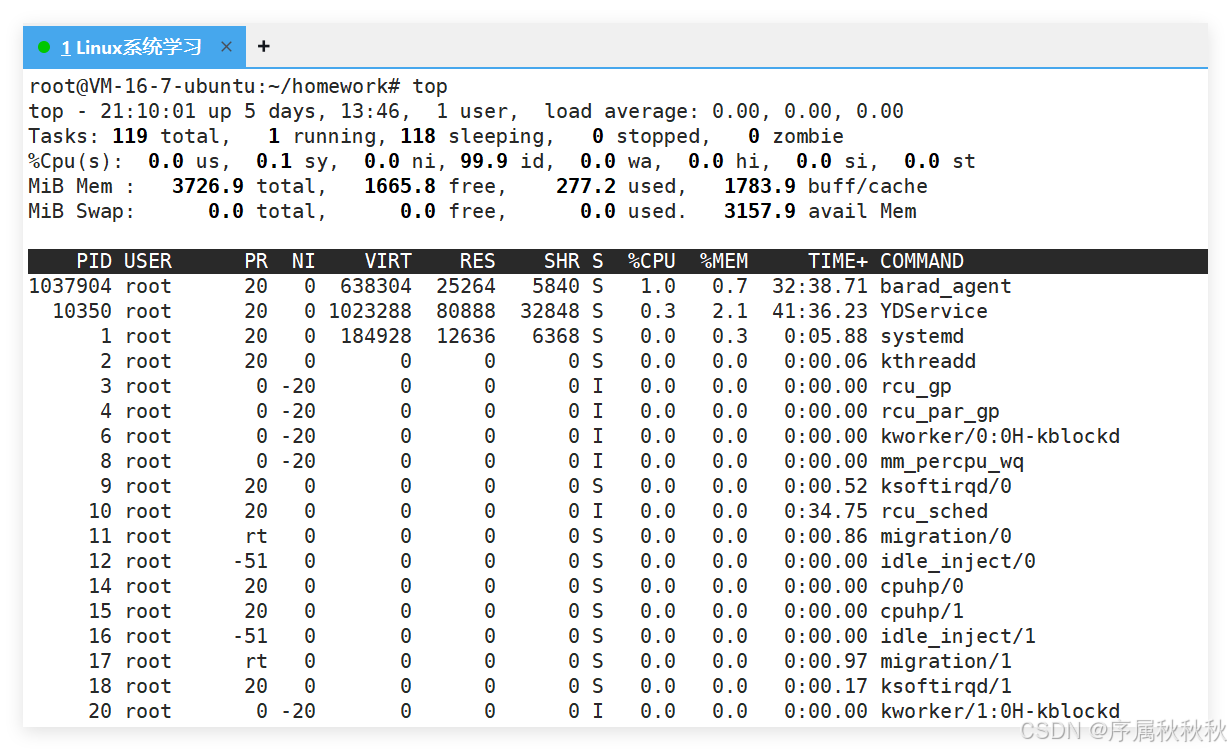
Task: Select the rcu_par_gp process name
Action: [x=940, y=411]
